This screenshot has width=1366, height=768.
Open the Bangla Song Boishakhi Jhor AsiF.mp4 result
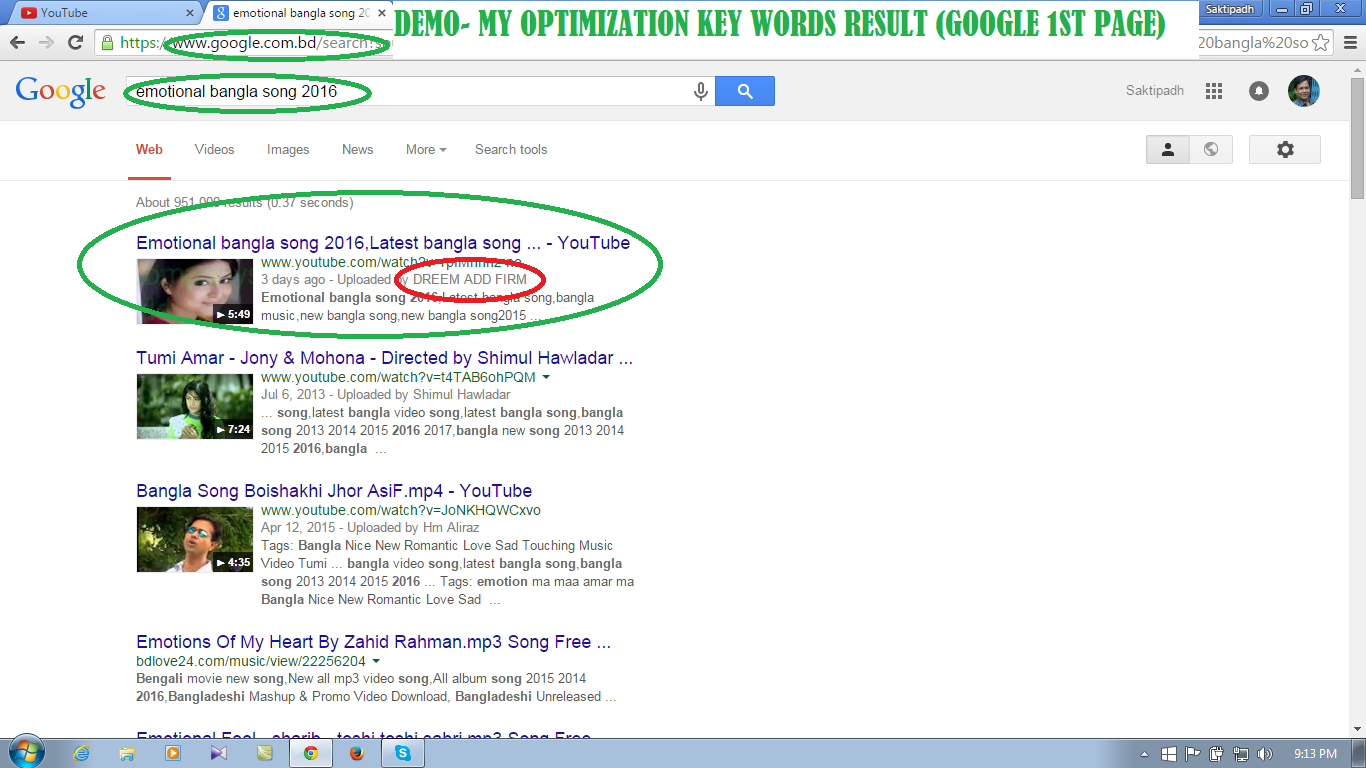point(334,491)
